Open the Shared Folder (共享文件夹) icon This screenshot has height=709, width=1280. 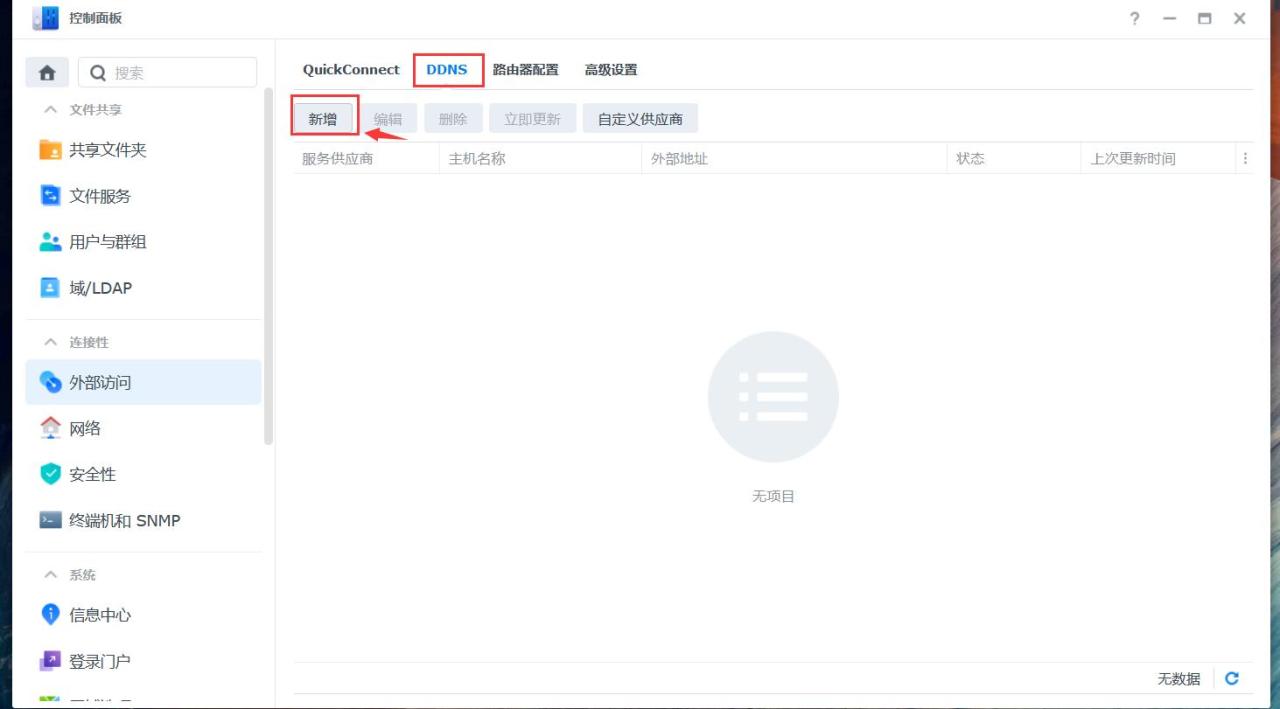click(50, 150)
